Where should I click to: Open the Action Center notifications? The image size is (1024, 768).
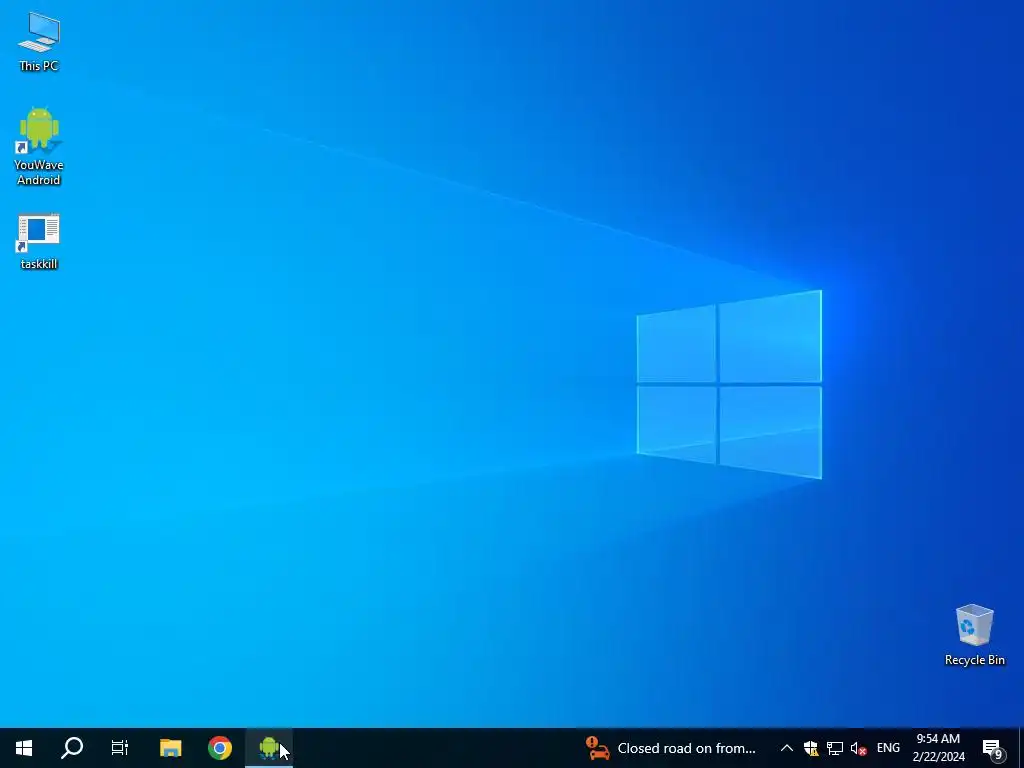(x=993, y=748)
